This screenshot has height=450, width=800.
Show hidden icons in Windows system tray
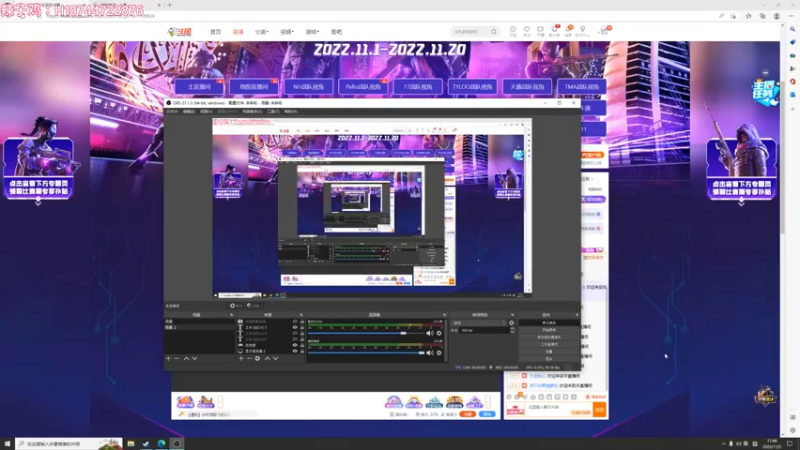point(723,444)
